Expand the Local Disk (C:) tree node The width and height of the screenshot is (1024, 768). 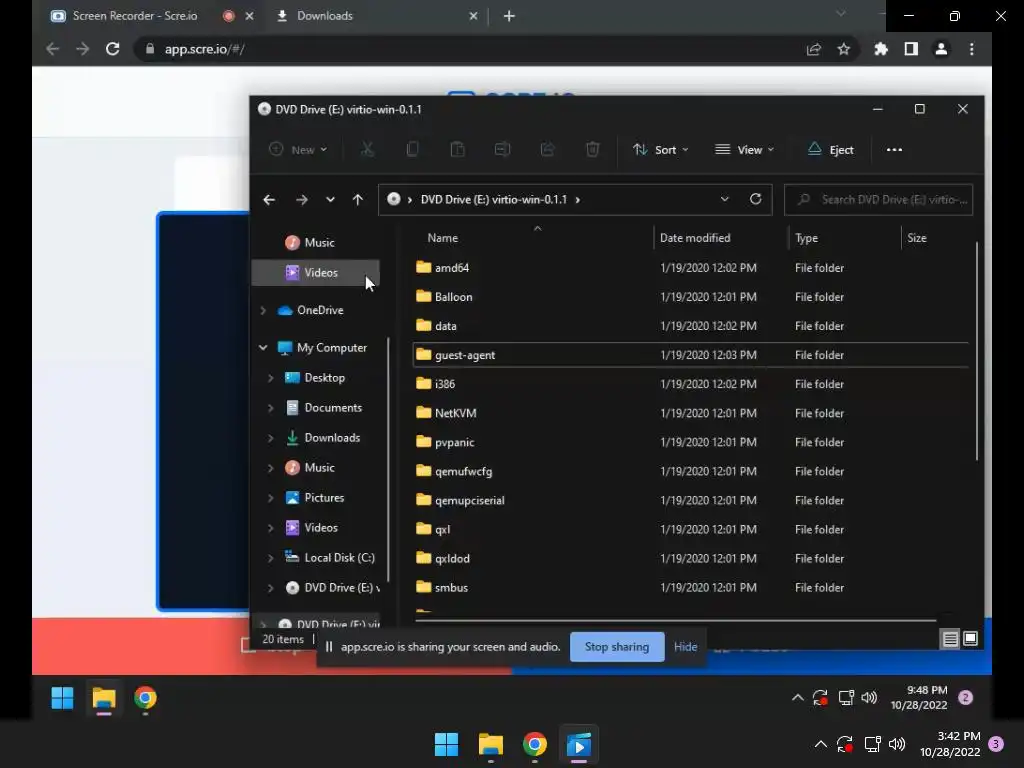[270, 558]
